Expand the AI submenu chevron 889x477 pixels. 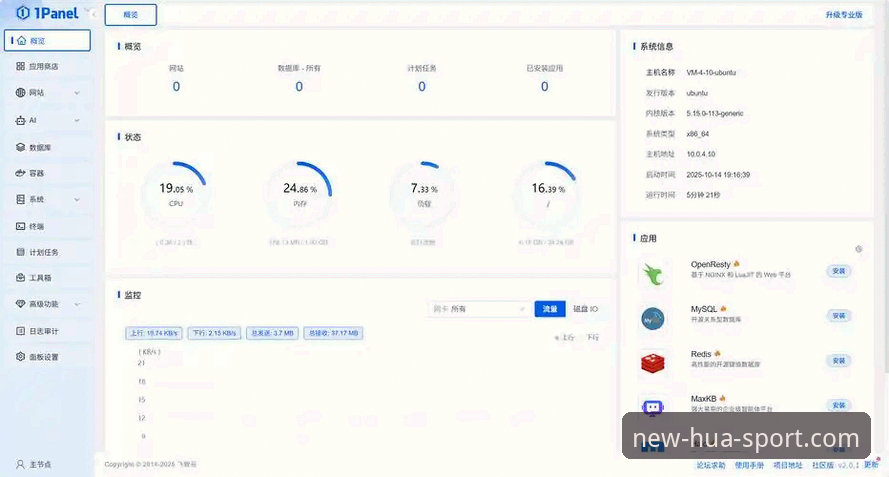click(77, 120)
